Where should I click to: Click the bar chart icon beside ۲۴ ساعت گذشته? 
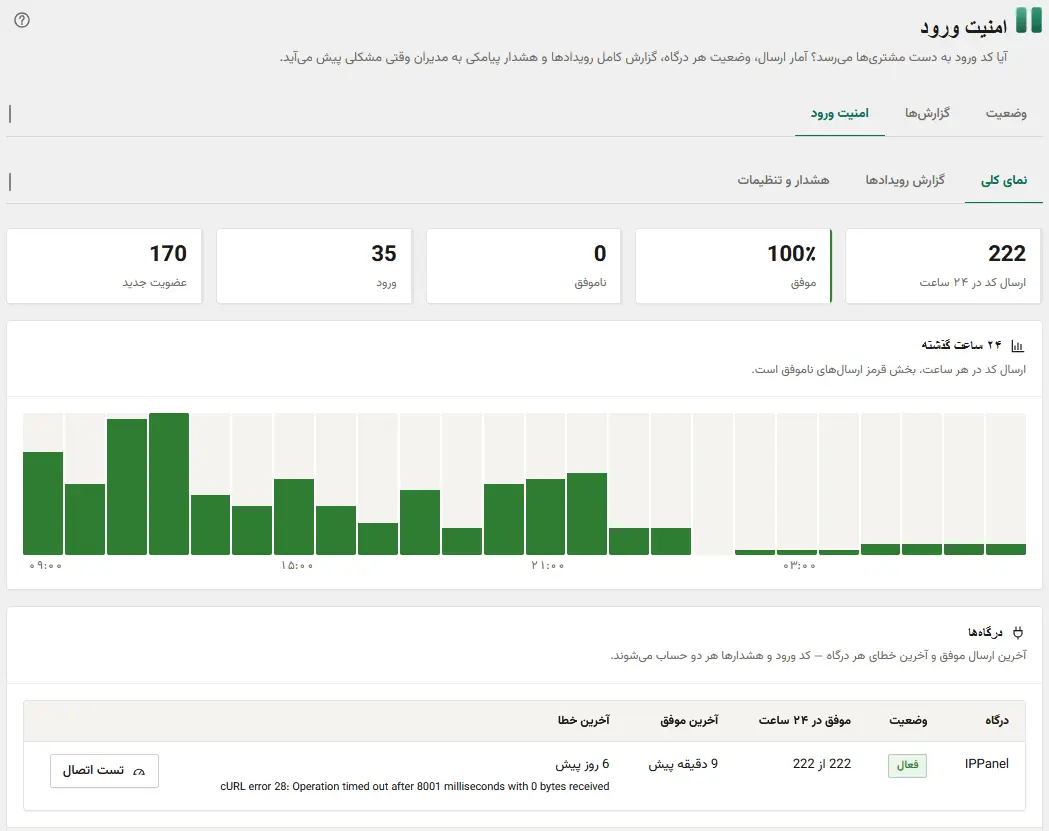[x=1018, y=346]
